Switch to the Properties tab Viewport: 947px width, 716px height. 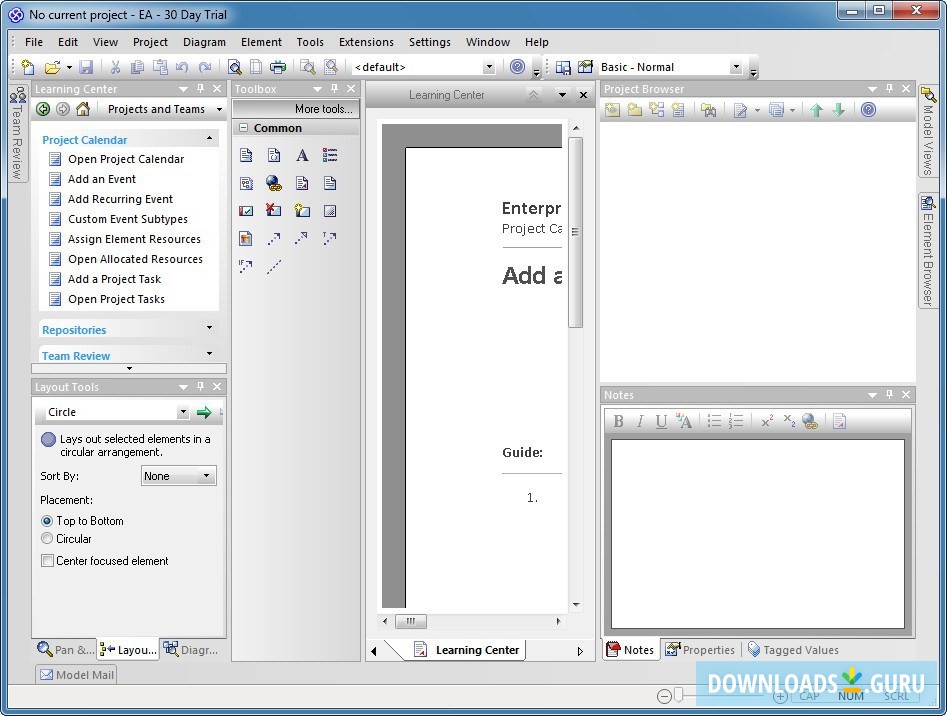click(700, 650)
